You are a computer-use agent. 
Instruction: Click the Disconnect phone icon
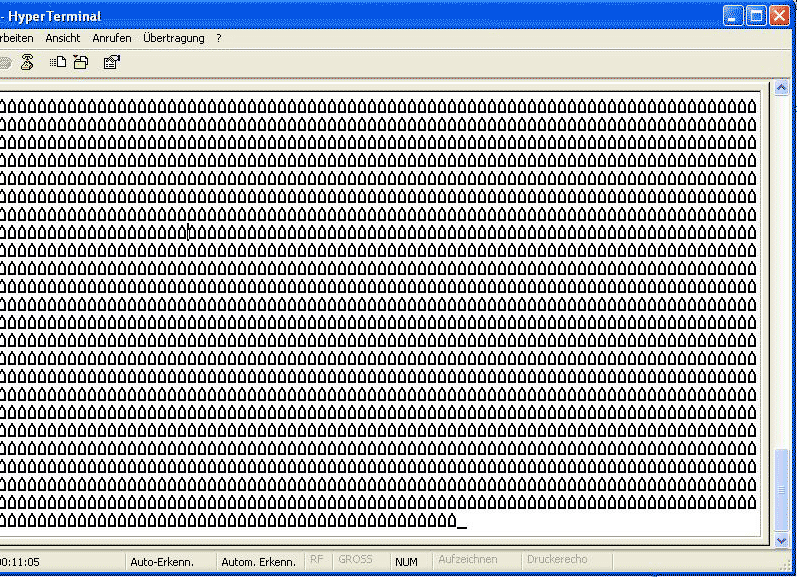(x=27, y=62)
